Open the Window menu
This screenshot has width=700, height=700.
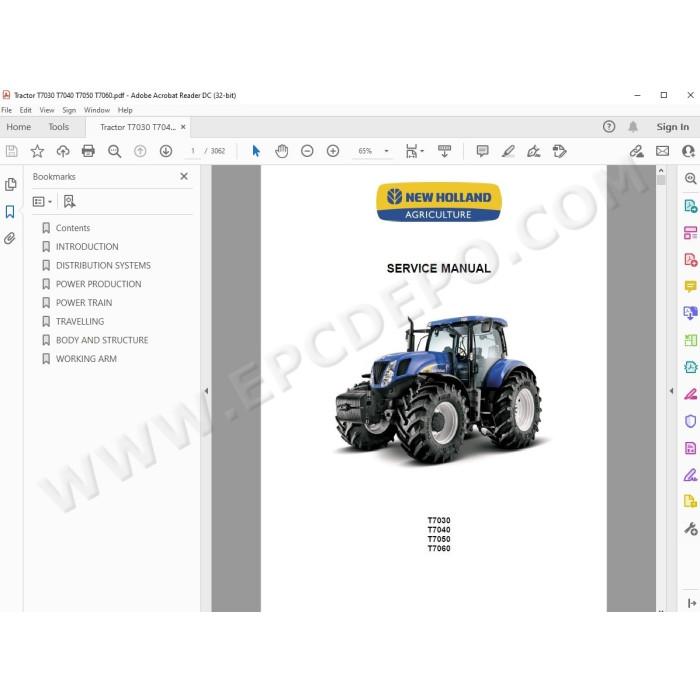pos(97,110)
